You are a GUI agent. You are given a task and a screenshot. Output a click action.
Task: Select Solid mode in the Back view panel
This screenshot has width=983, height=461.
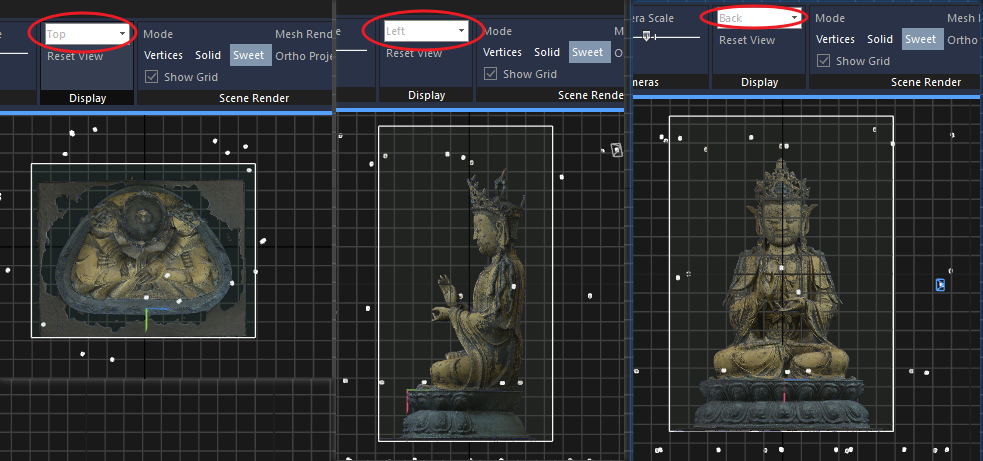(880, 39)
